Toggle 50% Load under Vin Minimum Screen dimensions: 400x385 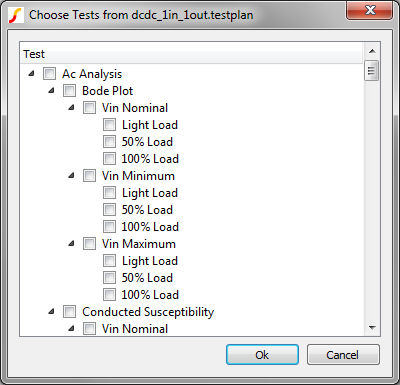tap(109, 210)
